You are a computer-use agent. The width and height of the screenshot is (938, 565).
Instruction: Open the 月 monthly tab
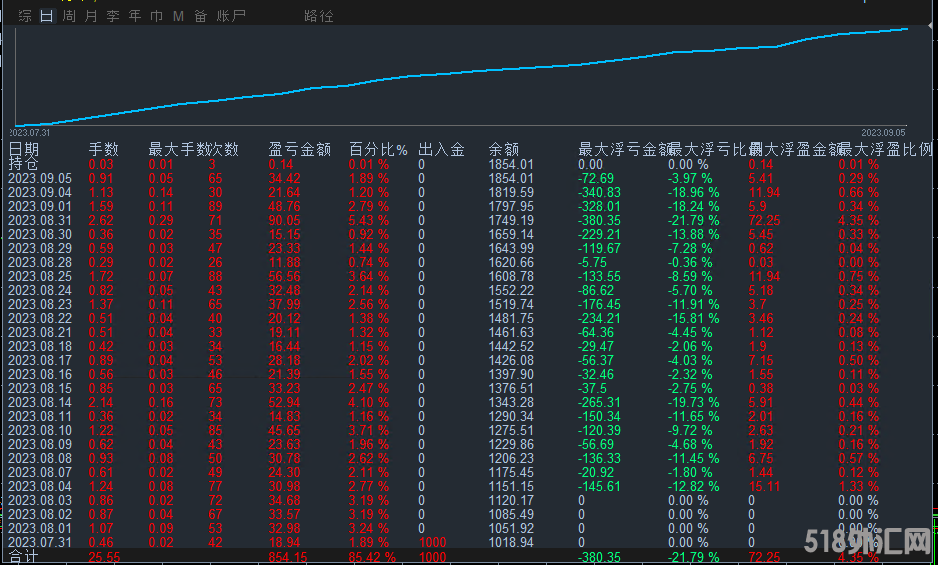coord(91,16)
